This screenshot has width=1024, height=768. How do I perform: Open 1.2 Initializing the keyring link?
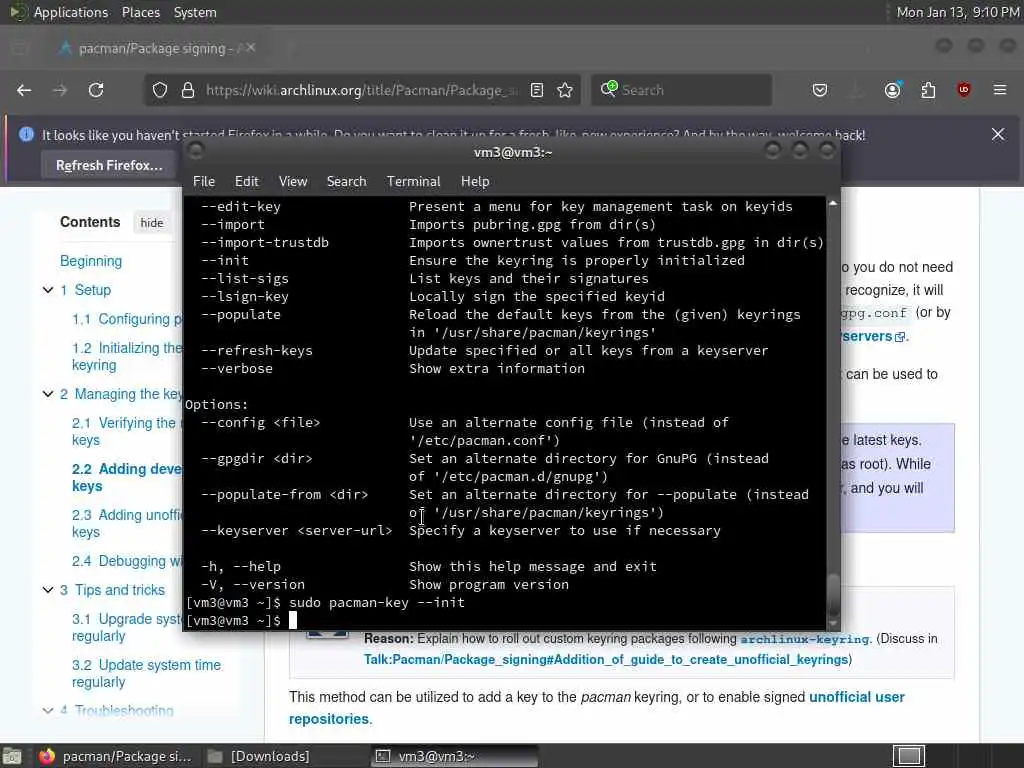pyautogui.click(x=127, y=357)
